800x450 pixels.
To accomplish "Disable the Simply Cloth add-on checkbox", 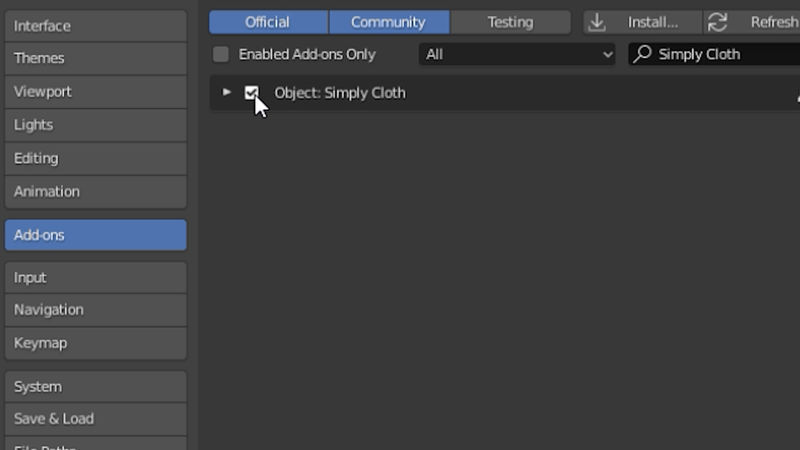I will click(252, 93).
